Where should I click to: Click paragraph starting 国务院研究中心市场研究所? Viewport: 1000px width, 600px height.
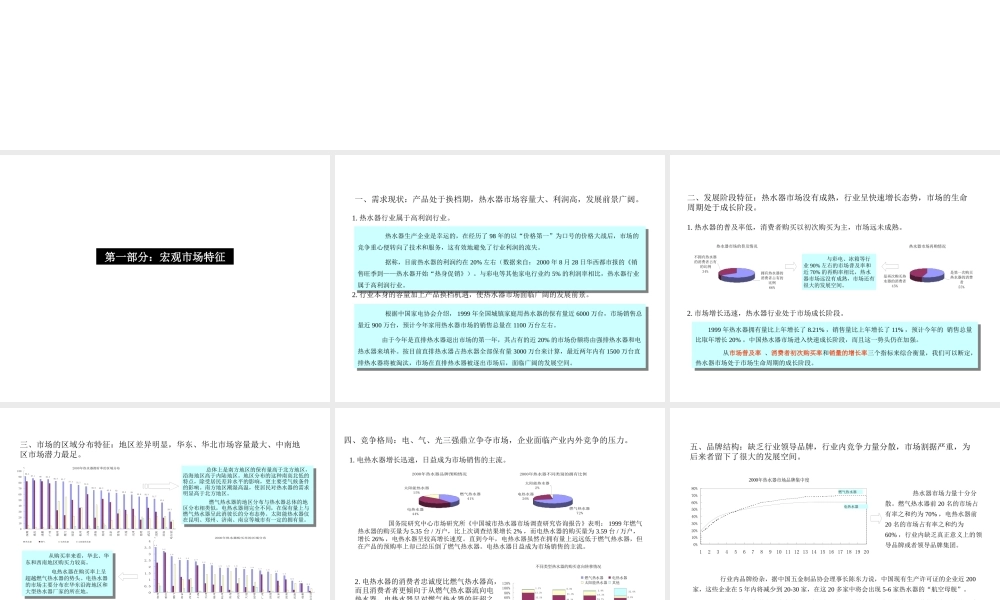(500, 534)
